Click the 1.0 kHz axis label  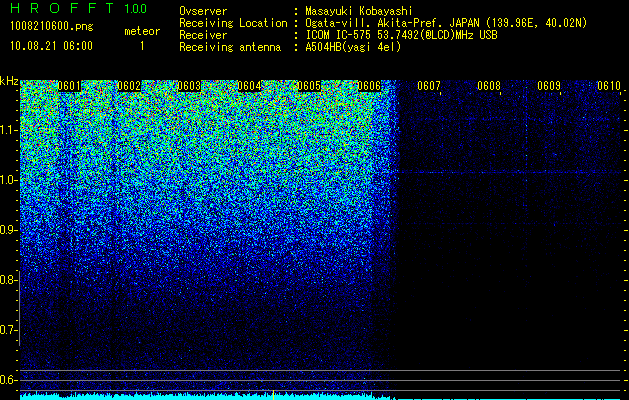[x=9, y=180]
